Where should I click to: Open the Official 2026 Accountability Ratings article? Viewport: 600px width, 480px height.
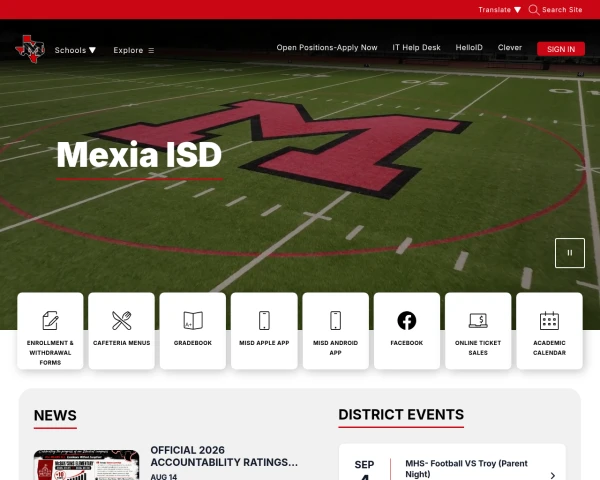[x=224, y=456]
